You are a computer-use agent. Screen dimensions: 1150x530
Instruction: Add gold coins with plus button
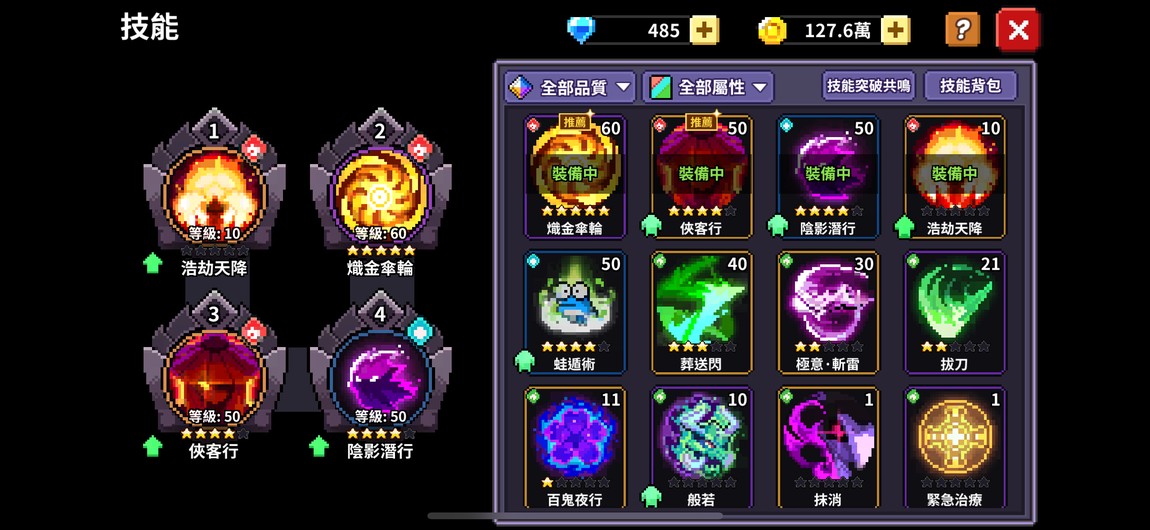896,30
